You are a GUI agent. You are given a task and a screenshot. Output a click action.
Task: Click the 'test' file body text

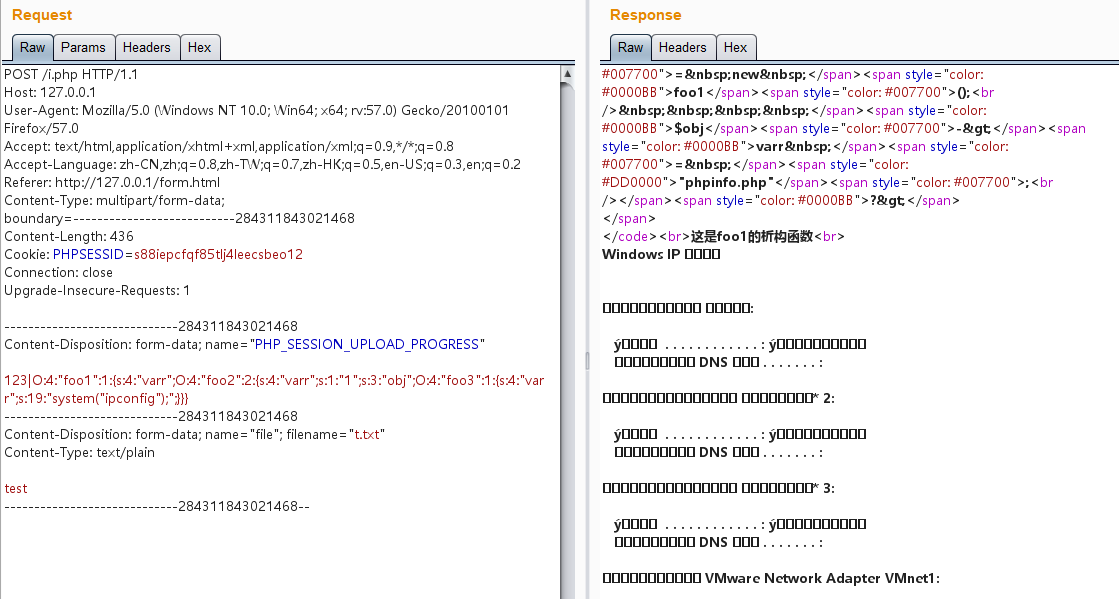(x=16, y=488)
